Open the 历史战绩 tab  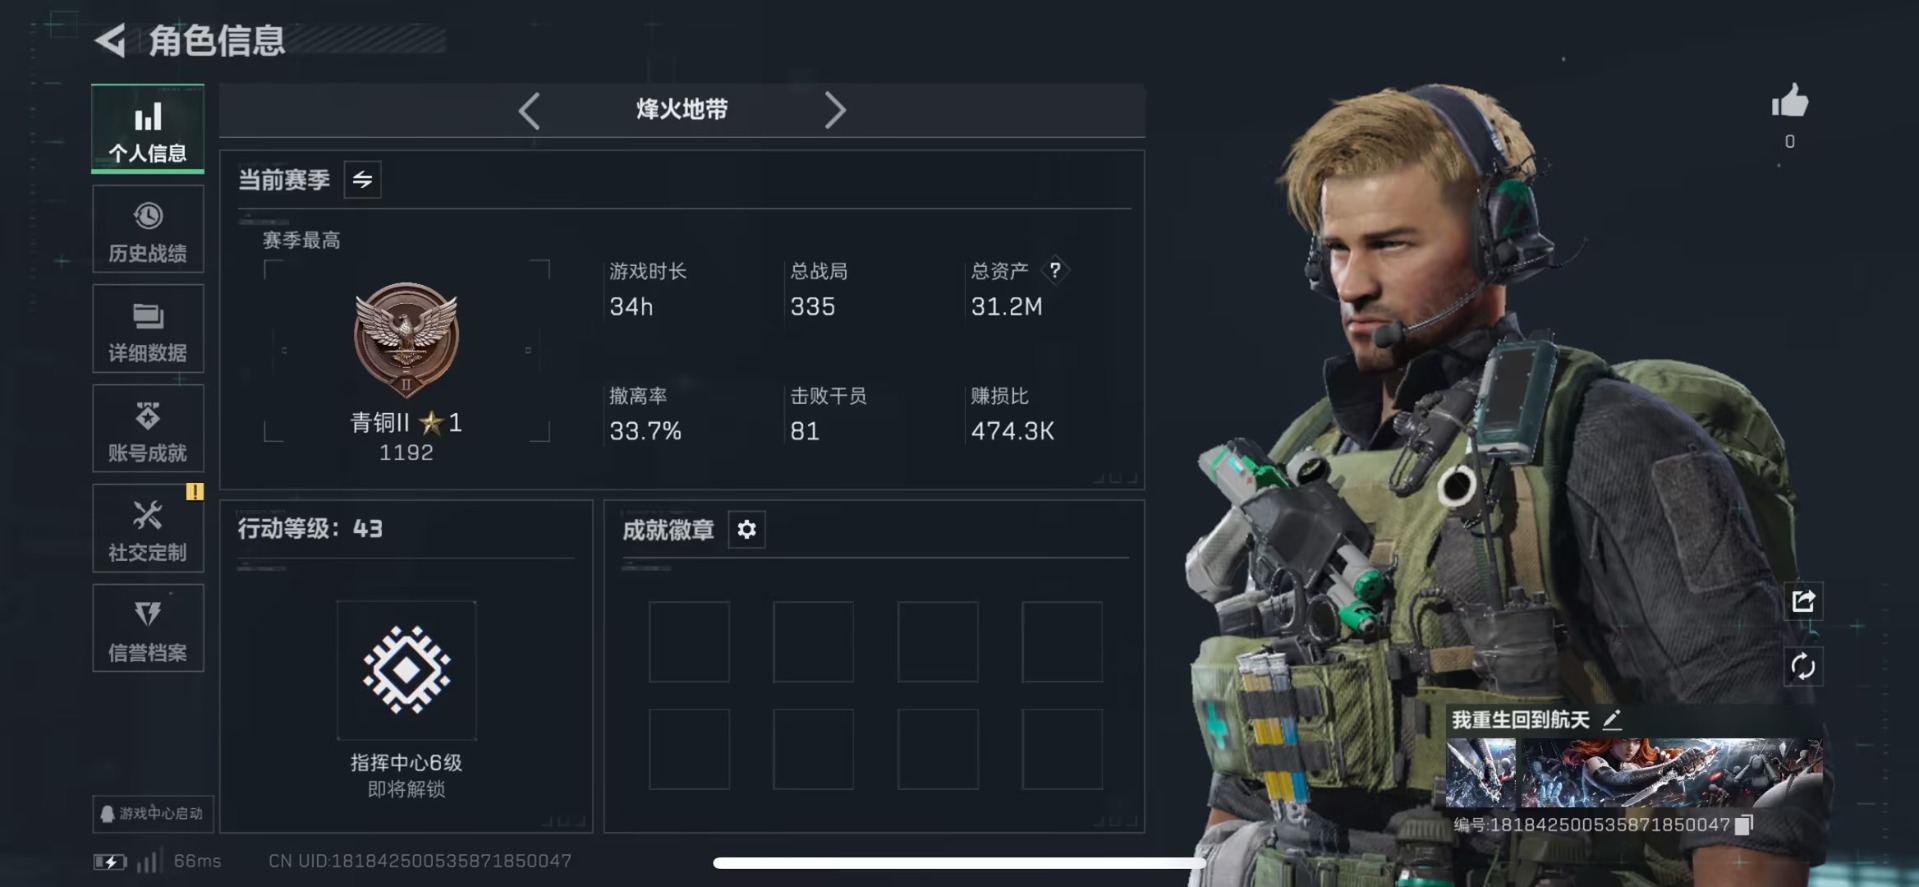click(x=148, y=230)
